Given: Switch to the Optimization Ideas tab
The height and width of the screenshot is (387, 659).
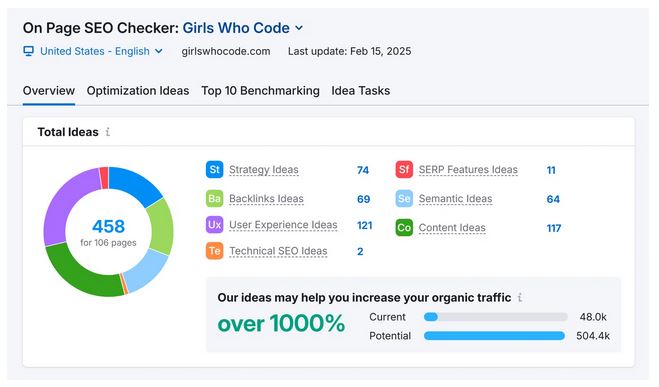Looking at the screenshot, I should pos(138,91).
